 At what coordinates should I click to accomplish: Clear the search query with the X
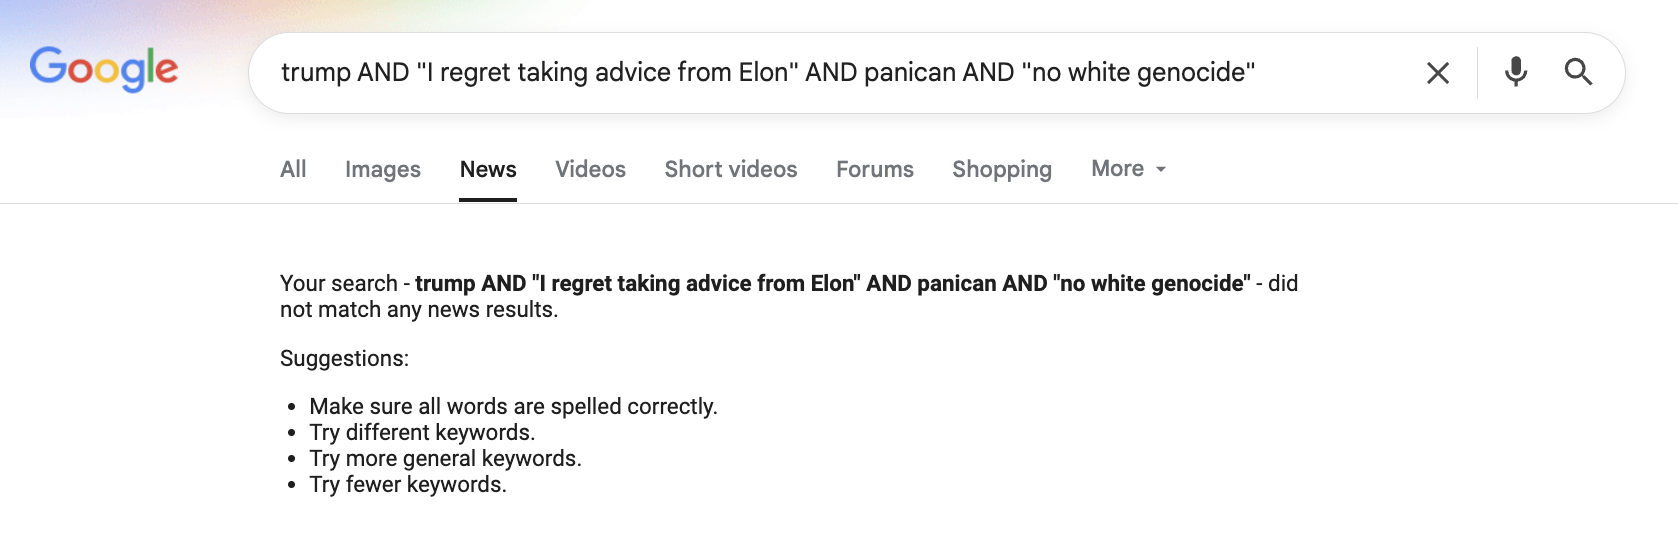click(1438, 73)
